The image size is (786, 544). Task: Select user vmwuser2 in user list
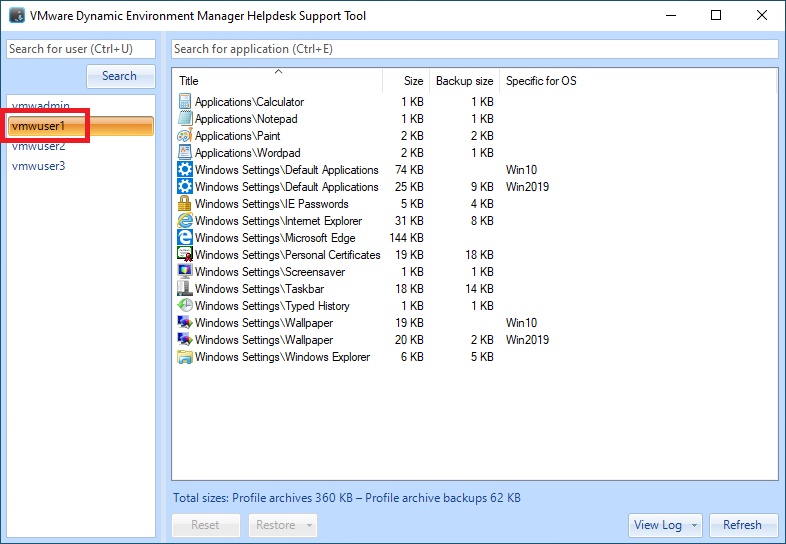point(39,147)
